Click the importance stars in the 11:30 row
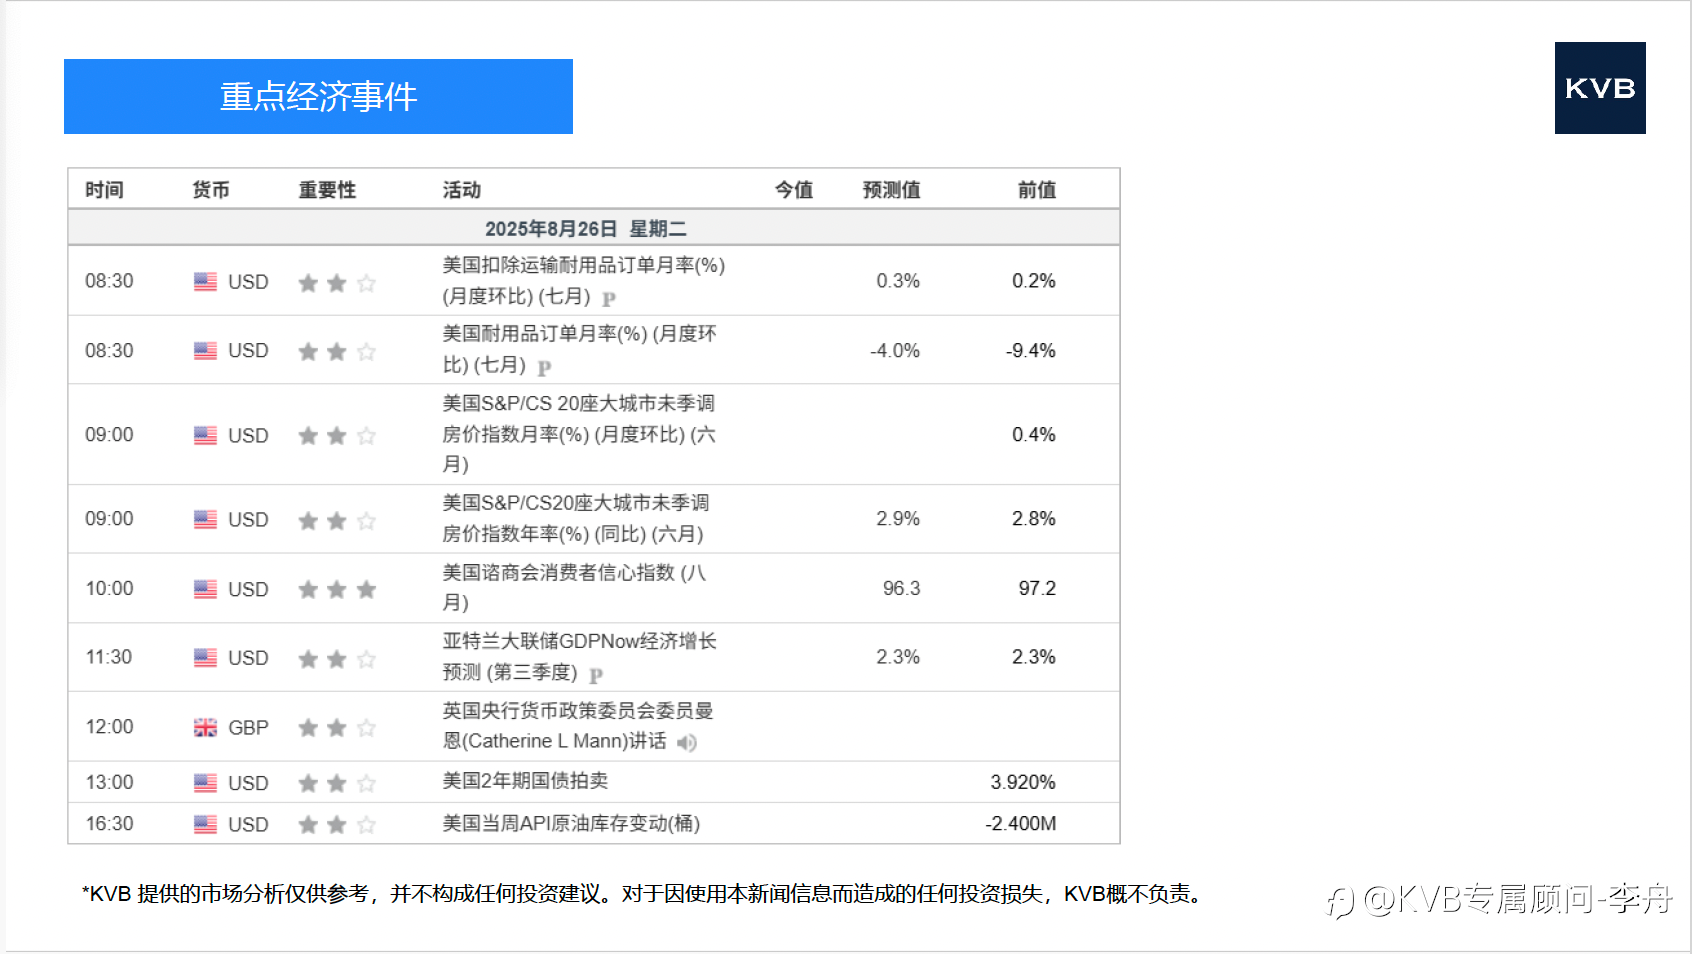The height and width of the screenshot is (954, 1692). pyautogui.click(x=337, y=658)
